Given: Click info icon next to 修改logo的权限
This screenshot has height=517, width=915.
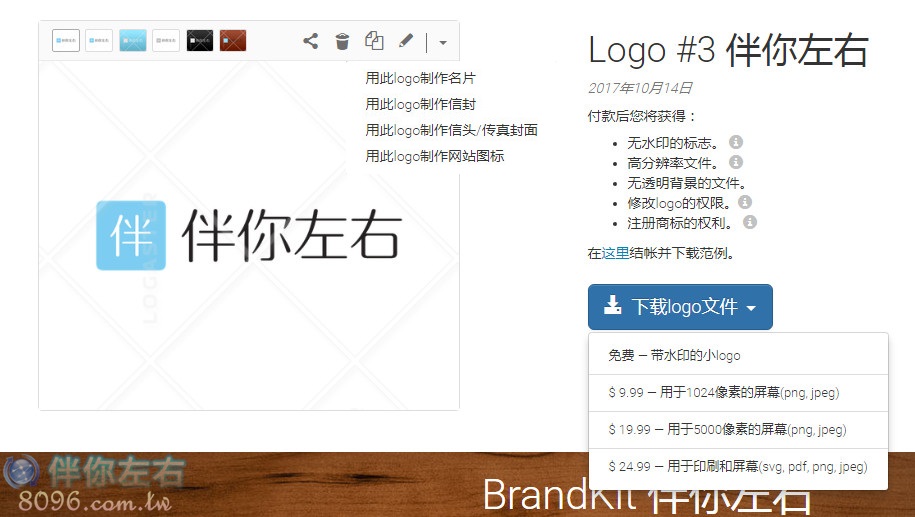Looking at the screenshot, I should pyautogui.click(x=745, y=202).
